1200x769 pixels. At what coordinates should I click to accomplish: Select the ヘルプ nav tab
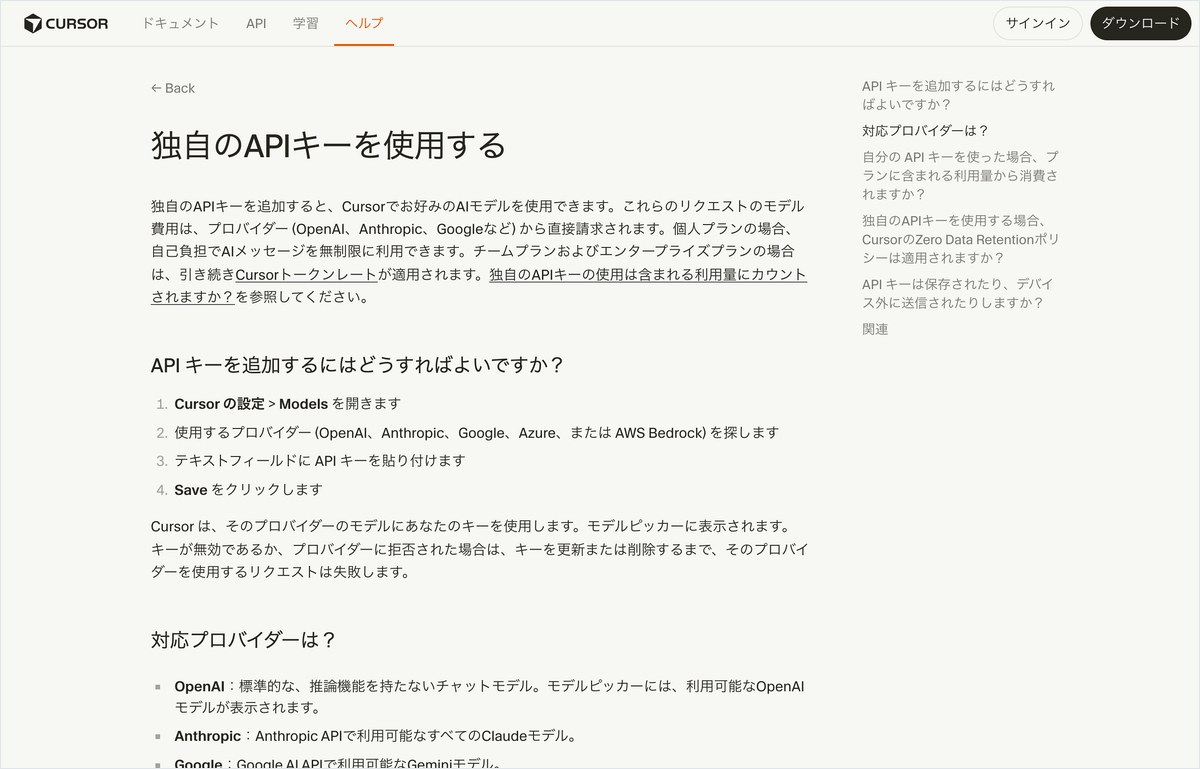(x=364, y=23)
